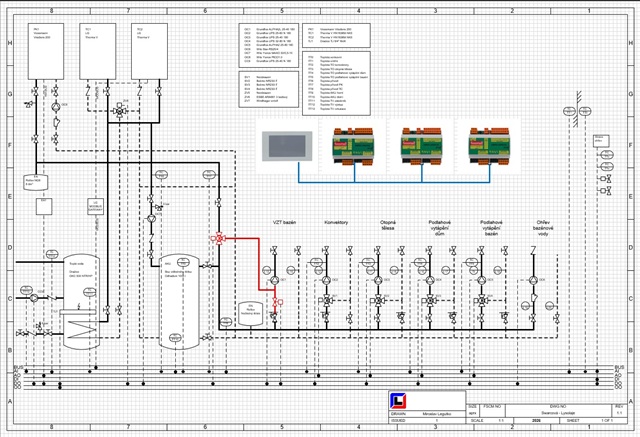Click mixing valve in Podlahové vytápění dům branch
Screen dimensions: 640x437
click(430, 301)
